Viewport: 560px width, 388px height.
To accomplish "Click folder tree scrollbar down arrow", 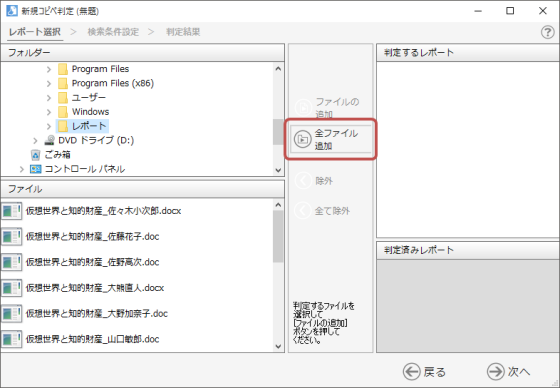I will 278,170.
